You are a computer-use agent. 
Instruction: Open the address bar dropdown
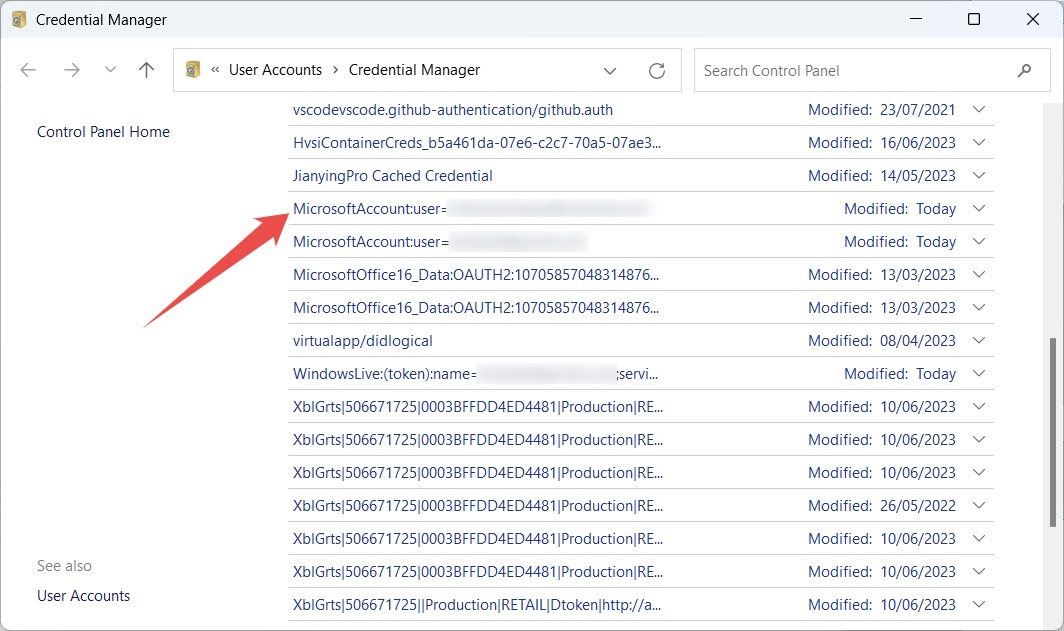click(x=609, y=70)
